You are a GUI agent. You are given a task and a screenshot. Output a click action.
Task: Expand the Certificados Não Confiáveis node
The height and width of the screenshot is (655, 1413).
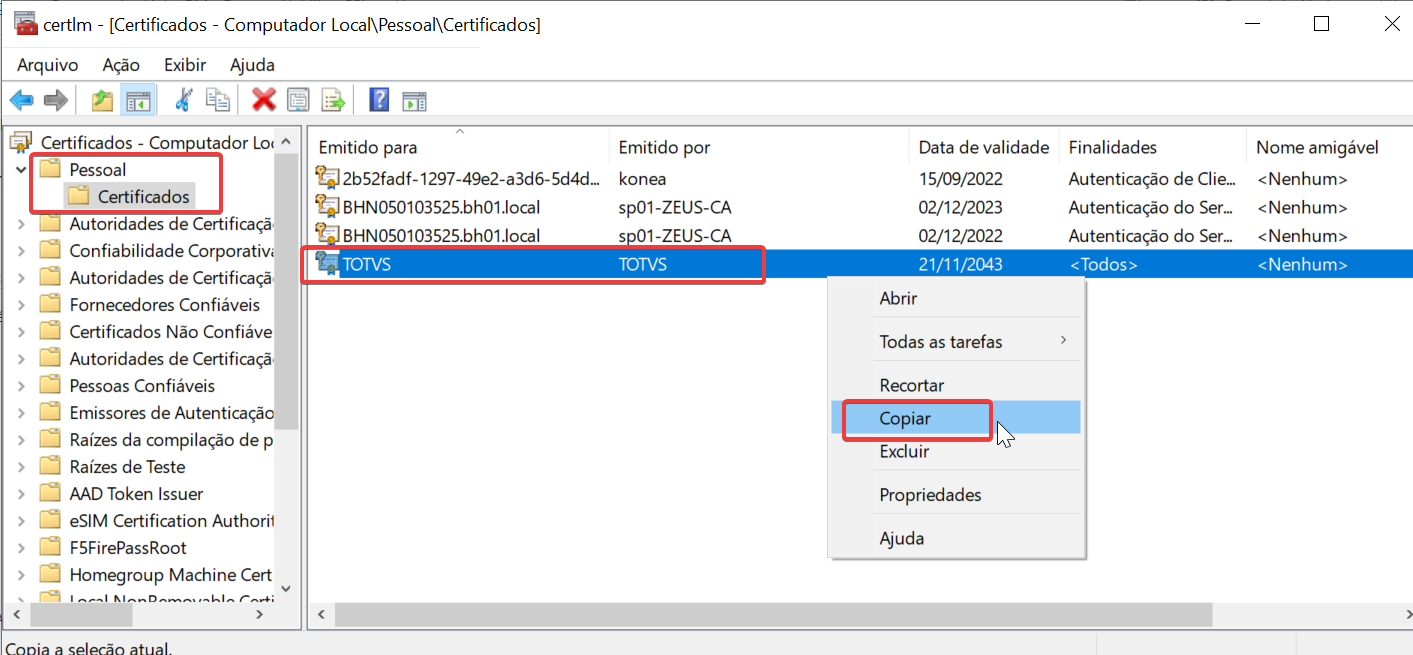[21, 332]
